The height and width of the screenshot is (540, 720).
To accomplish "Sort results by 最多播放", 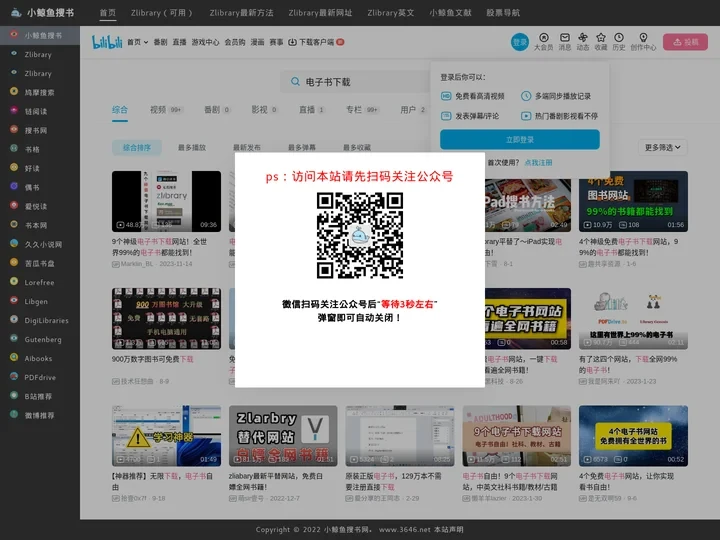I will pyautogui.click(x=192, y=147).
